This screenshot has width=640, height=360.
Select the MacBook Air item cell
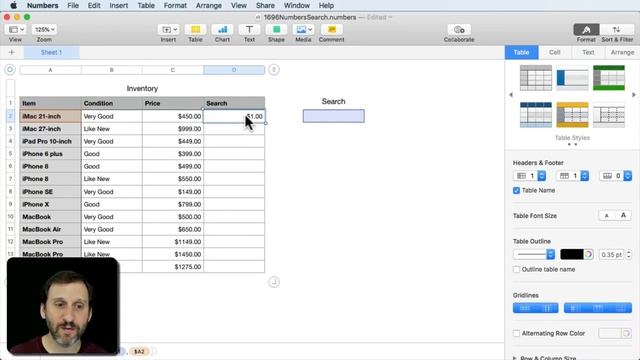pyautogui.click(x=51, y=229)
